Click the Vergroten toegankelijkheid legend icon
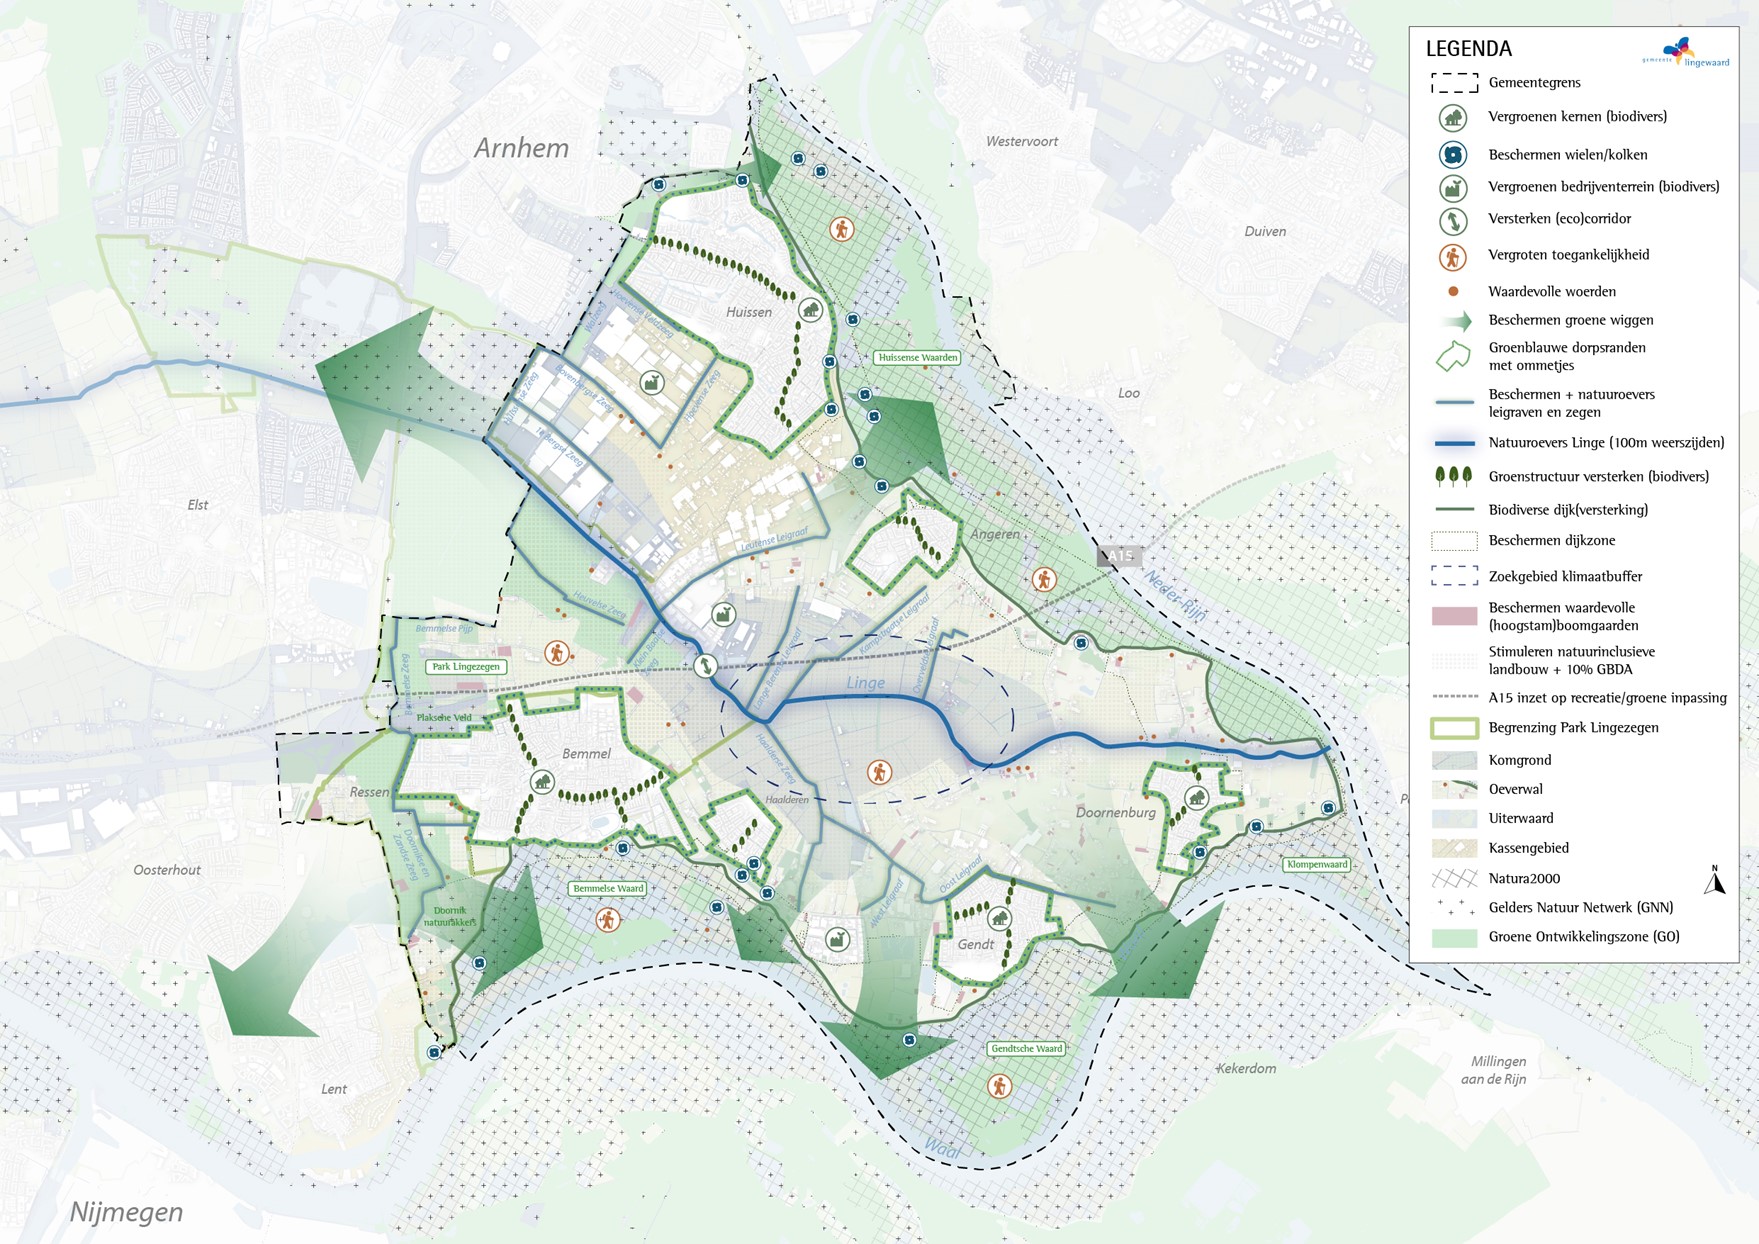The width and height of the screenshot is (1759, 1244). pos(1453,256)
